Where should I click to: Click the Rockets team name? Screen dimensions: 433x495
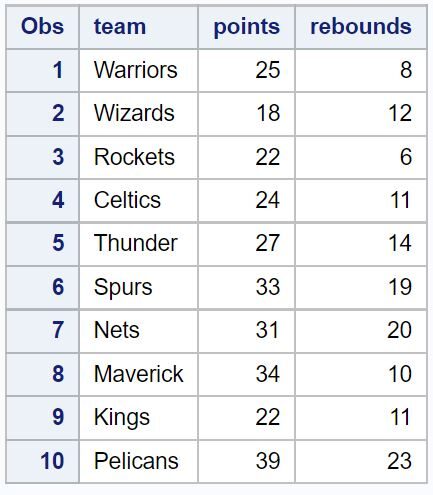click(x=134, y=157)
